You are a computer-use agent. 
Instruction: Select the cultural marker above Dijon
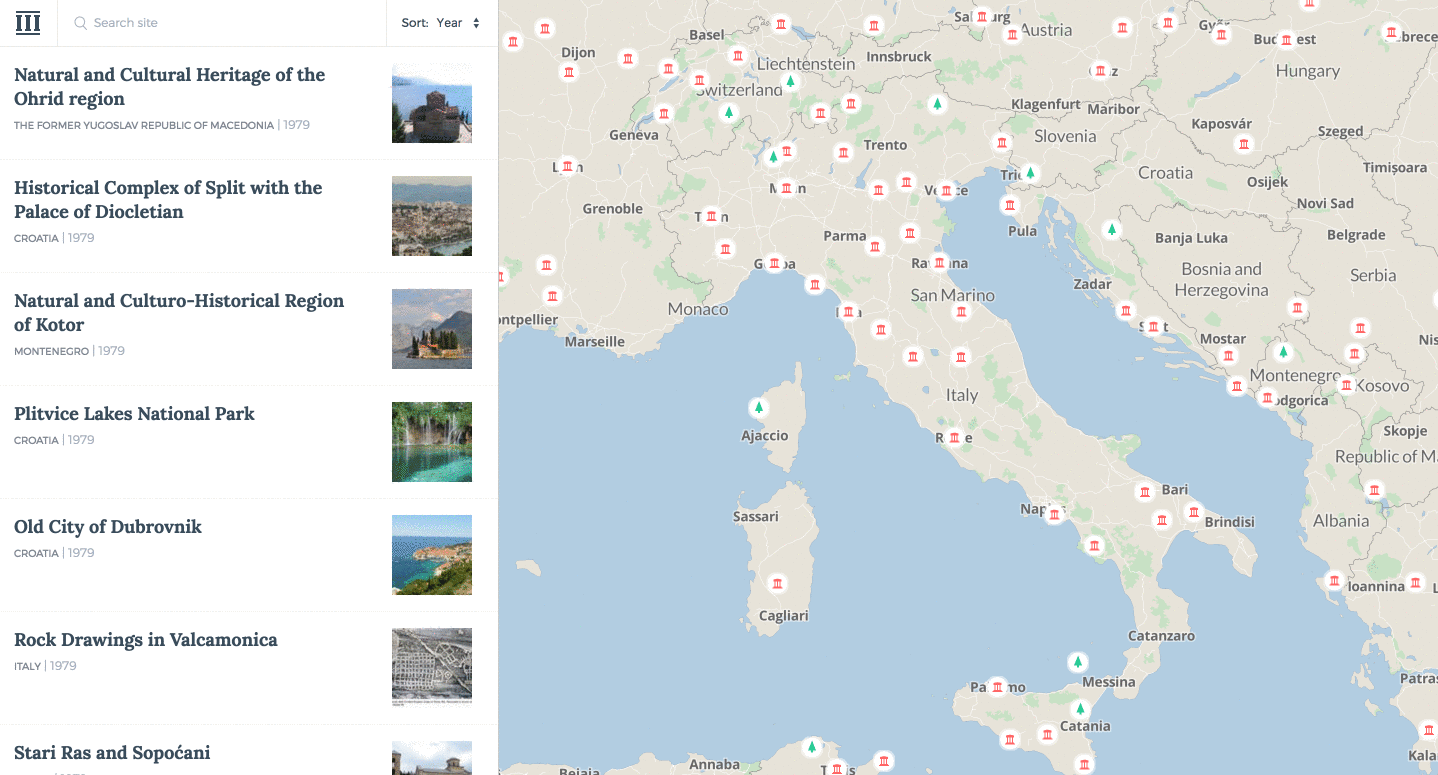tap(545, 29)
